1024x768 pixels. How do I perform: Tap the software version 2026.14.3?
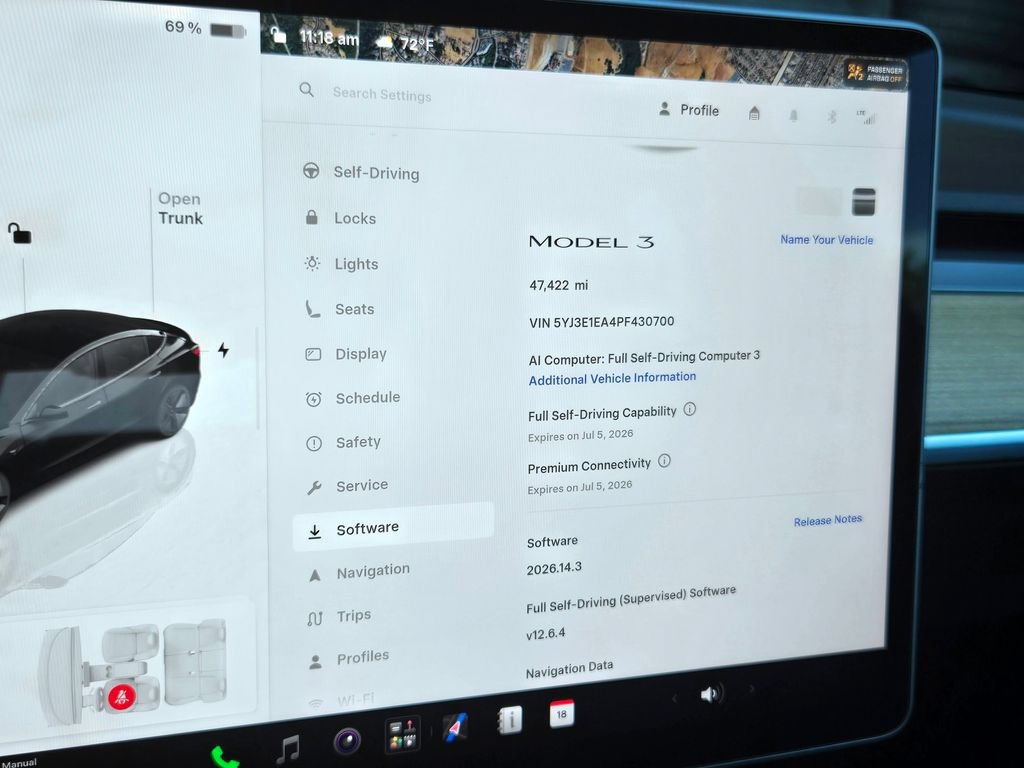tap(554, 568)
